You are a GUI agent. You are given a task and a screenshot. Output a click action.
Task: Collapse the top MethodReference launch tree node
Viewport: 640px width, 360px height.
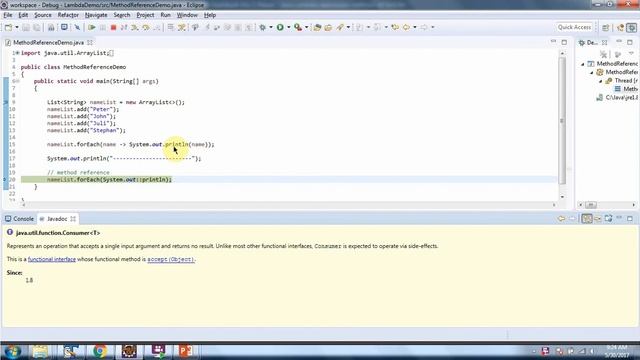[x=583, y=64]
